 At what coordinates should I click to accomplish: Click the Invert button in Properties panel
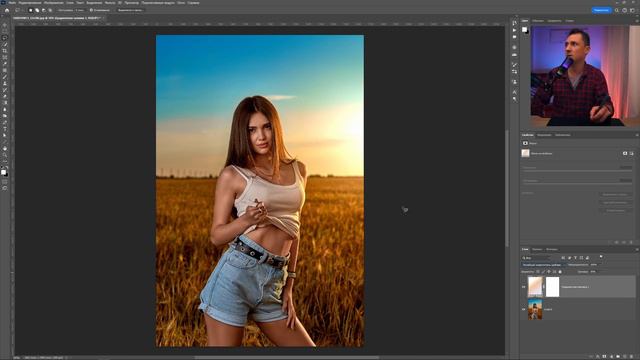(x=615, y=211)
